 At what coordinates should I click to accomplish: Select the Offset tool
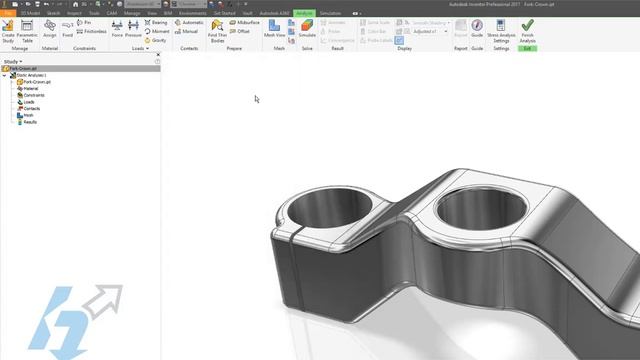(240, 31)
